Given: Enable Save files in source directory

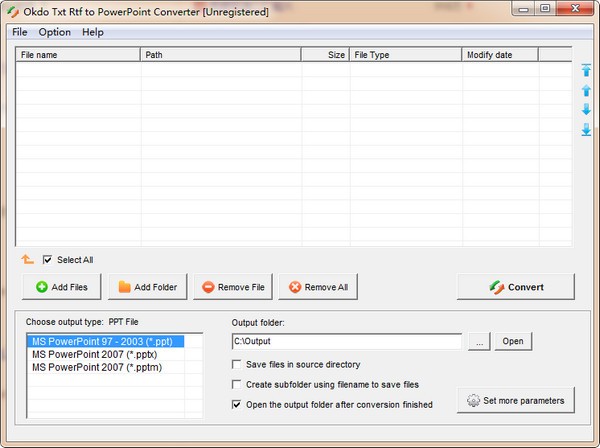Looking at the screenshot, I should point(236,364).
